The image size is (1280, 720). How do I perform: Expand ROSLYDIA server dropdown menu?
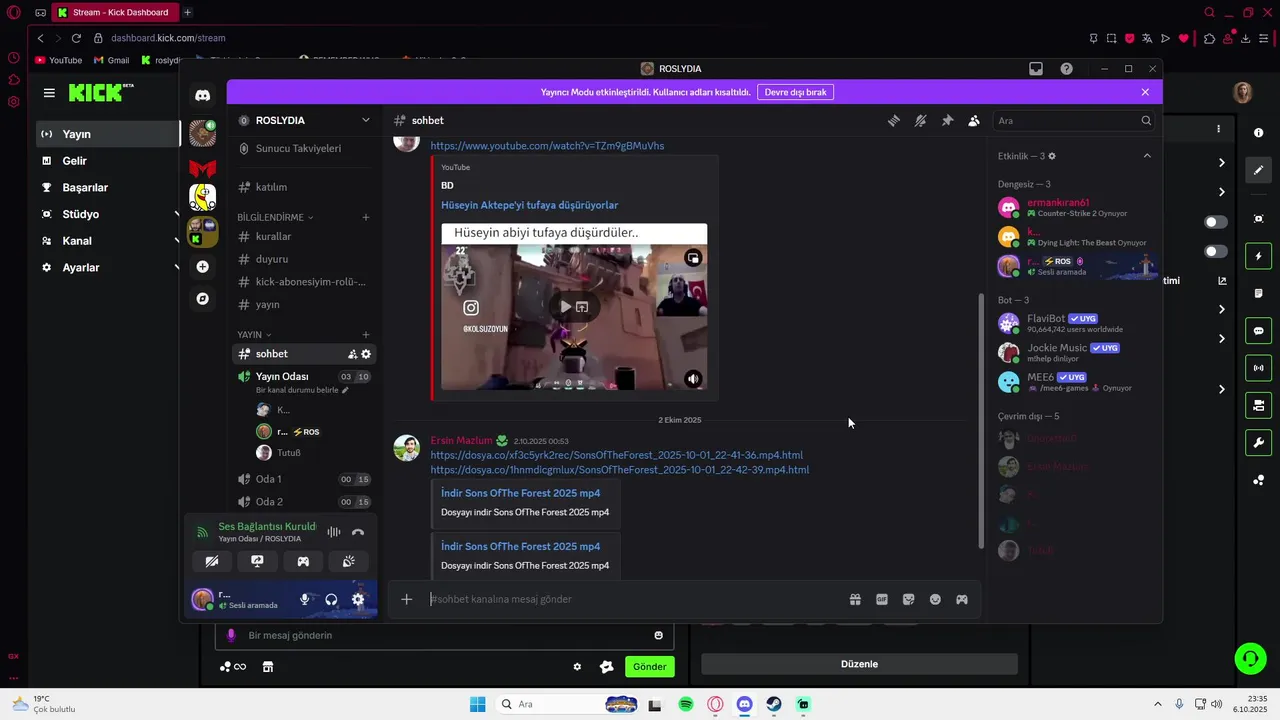[x=366, y=120]
